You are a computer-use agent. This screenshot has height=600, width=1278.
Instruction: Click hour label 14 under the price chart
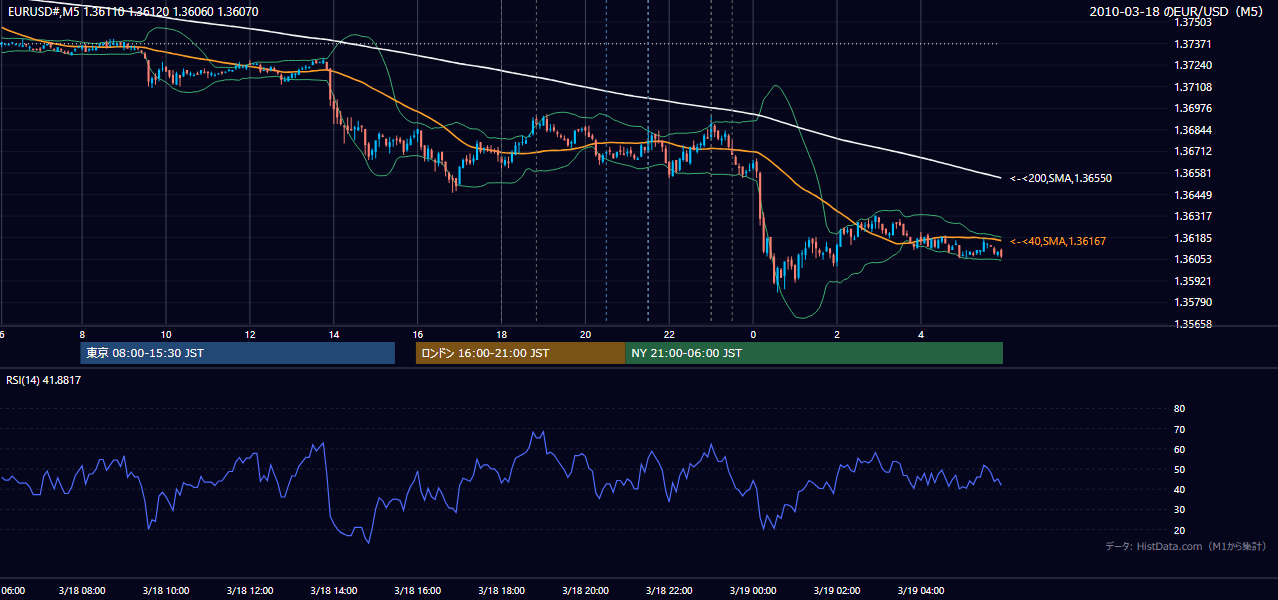(334, 334)
